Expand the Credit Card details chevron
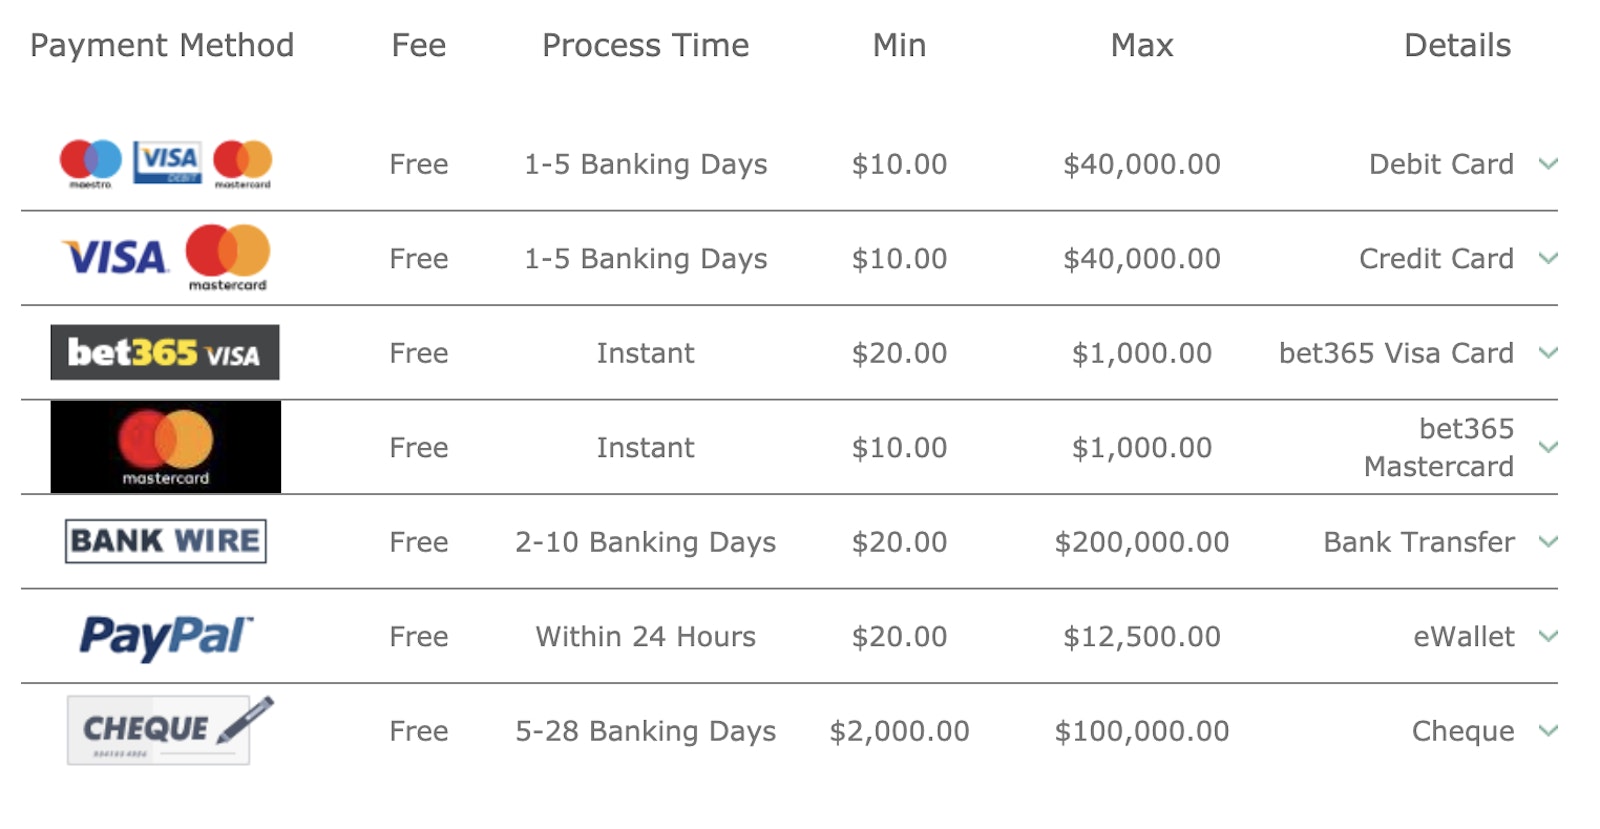Screen dimensions: 1600x829 coord(1548,258)
